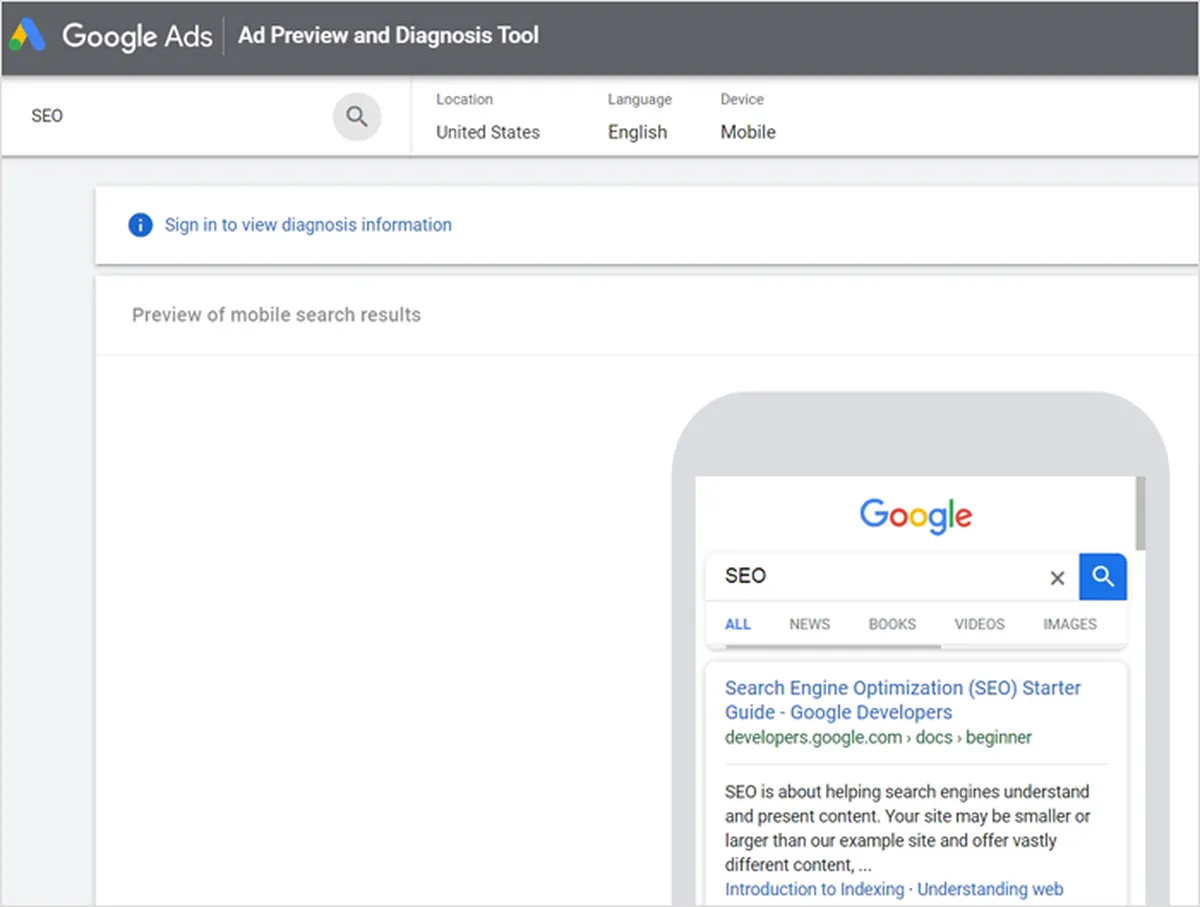1200x907 pixels.
Task: Switch to the IMAGES tab
Action: tap(1070, 624)
